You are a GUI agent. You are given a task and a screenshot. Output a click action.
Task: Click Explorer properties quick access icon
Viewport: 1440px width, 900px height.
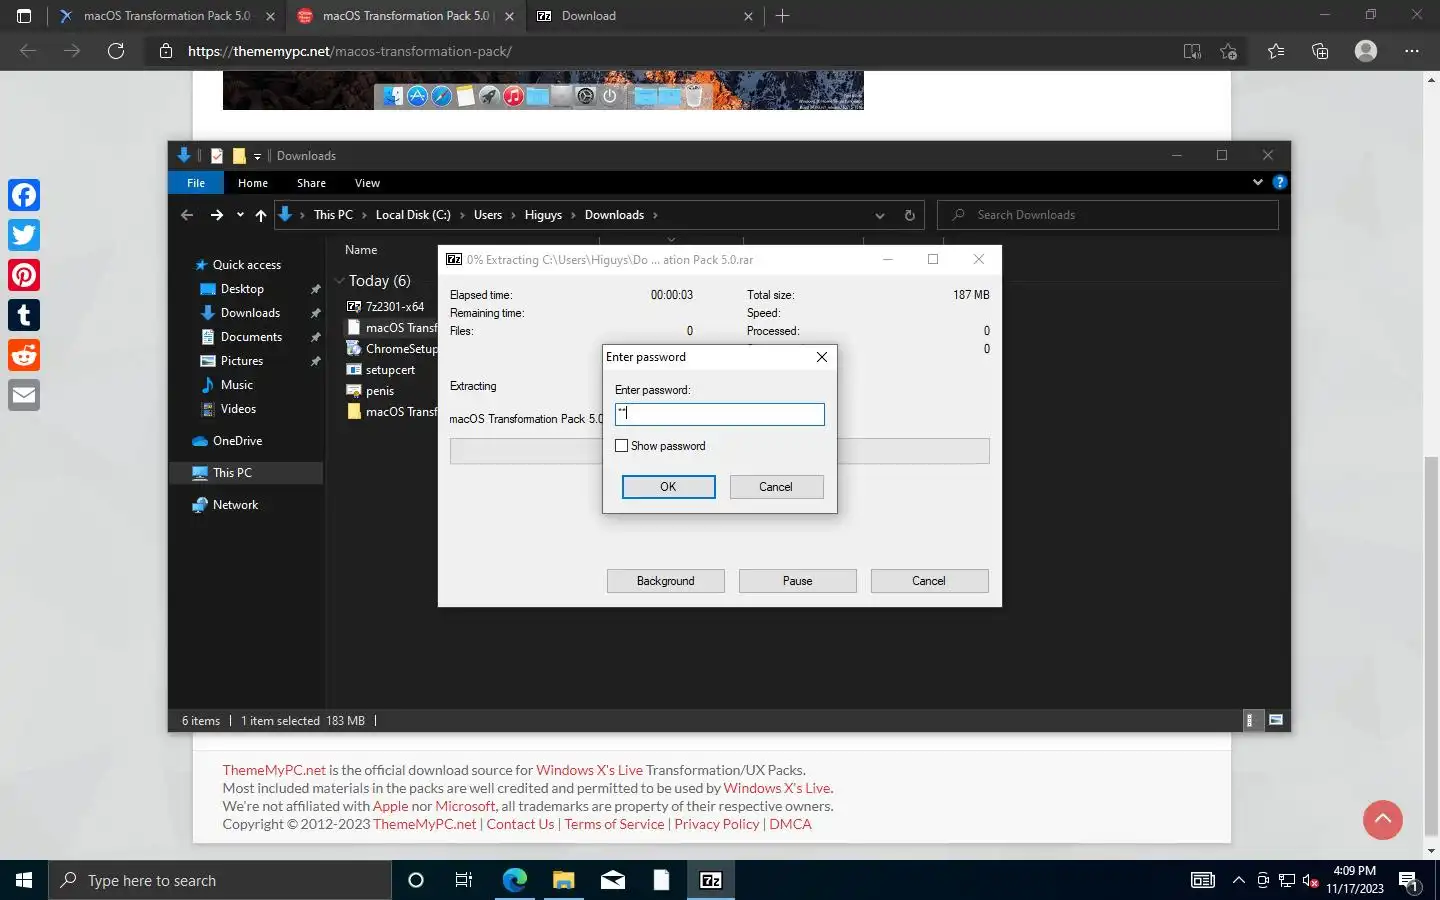click(x=217, y=155)
